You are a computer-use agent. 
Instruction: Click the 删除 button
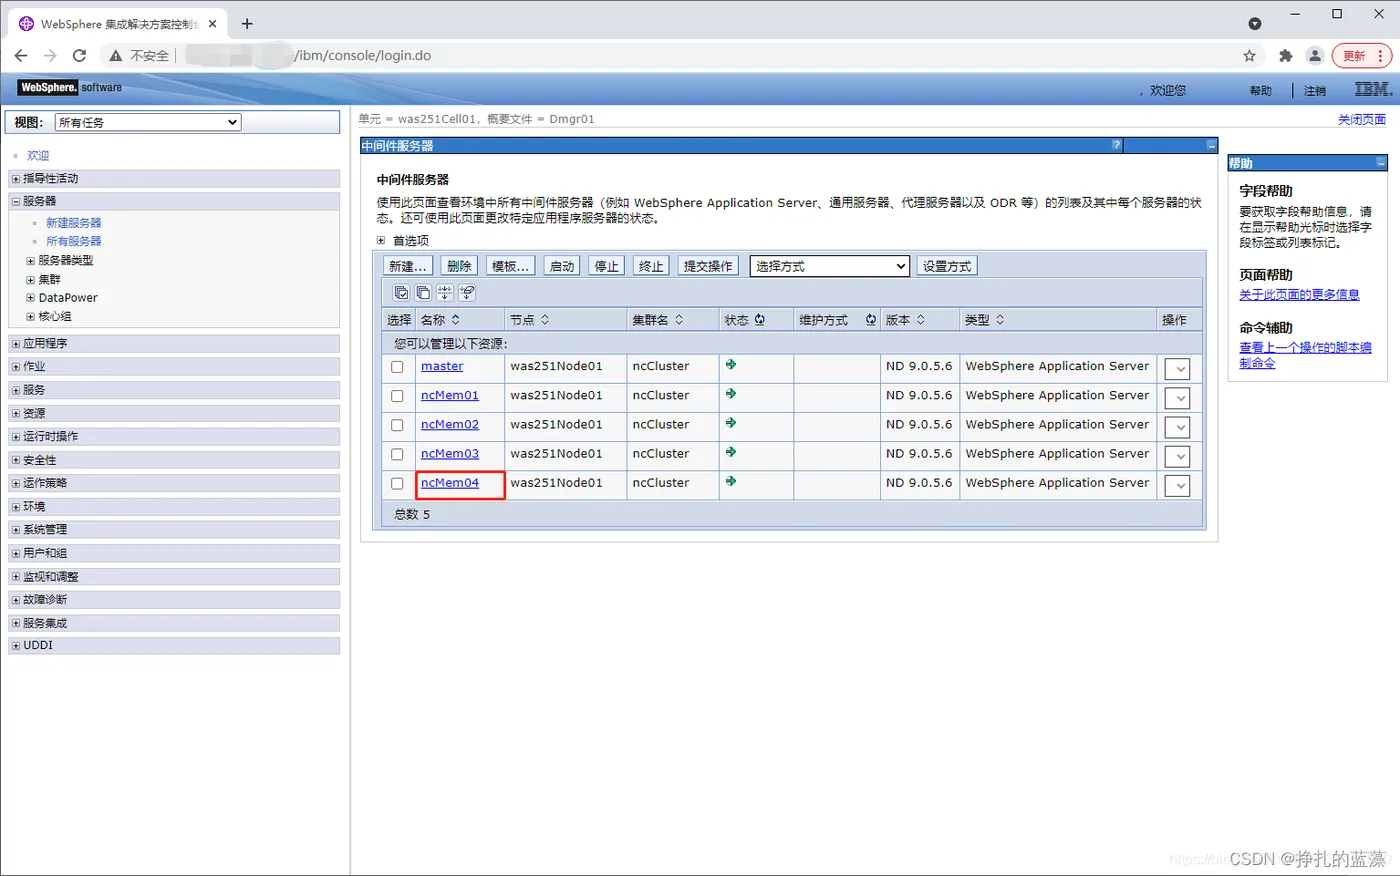click(459, 266)
